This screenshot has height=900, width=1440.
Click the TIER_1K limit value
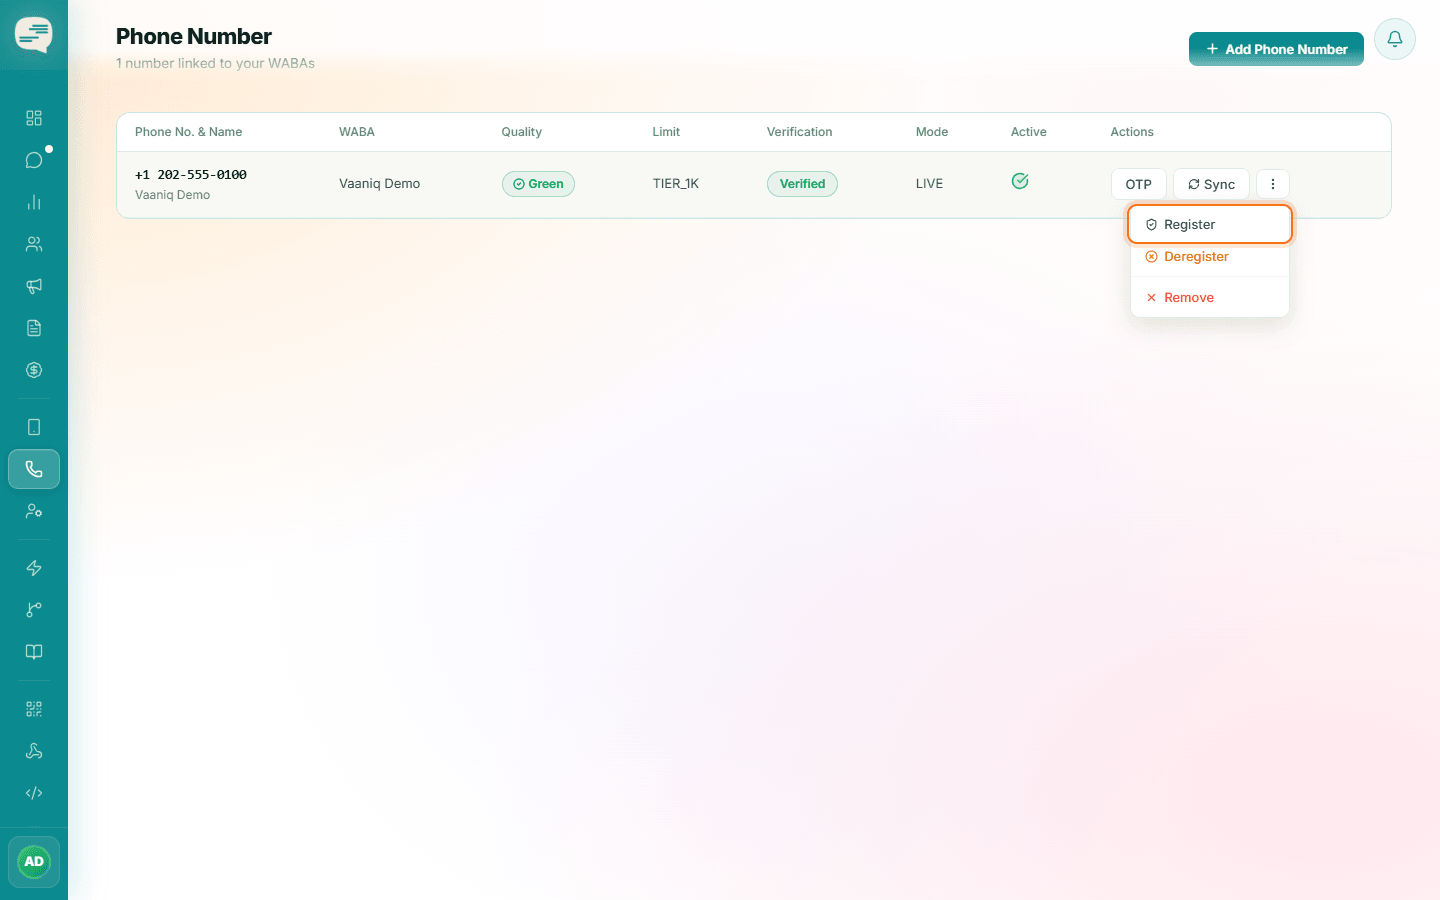(676, 184)
